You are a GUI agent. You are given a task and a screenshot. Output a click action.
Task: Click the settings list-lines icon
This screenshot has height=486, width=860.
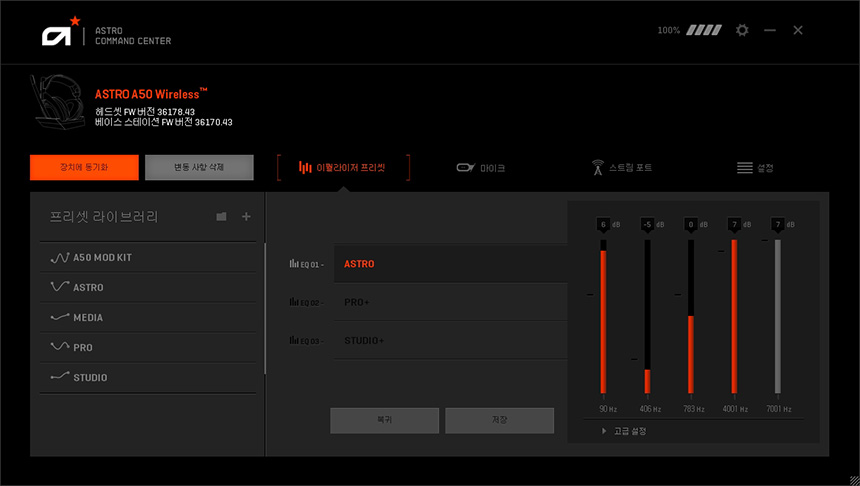coord(744,168)
